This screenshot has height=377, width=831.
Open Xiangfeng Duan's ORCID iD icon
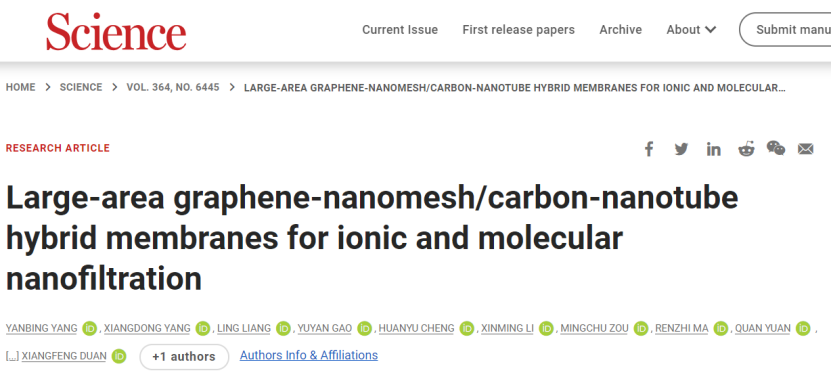119,356
